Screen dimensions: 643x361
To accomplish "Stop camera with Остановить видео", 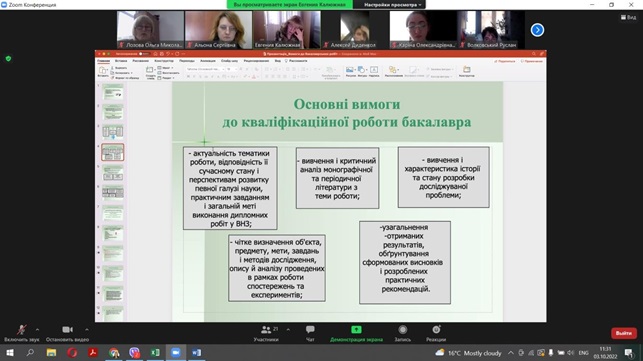I will click(x=67, y=333).
